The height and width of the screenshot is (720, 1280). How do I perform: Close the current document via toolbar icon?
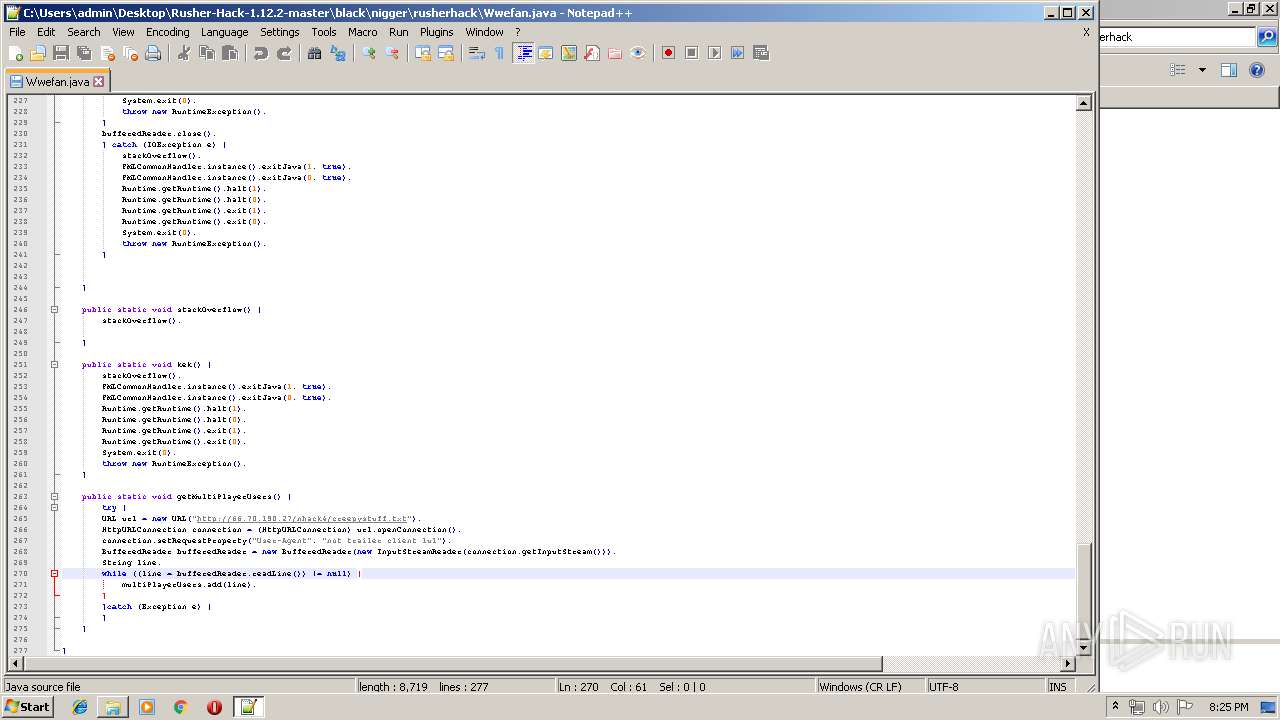coord(107,53)
